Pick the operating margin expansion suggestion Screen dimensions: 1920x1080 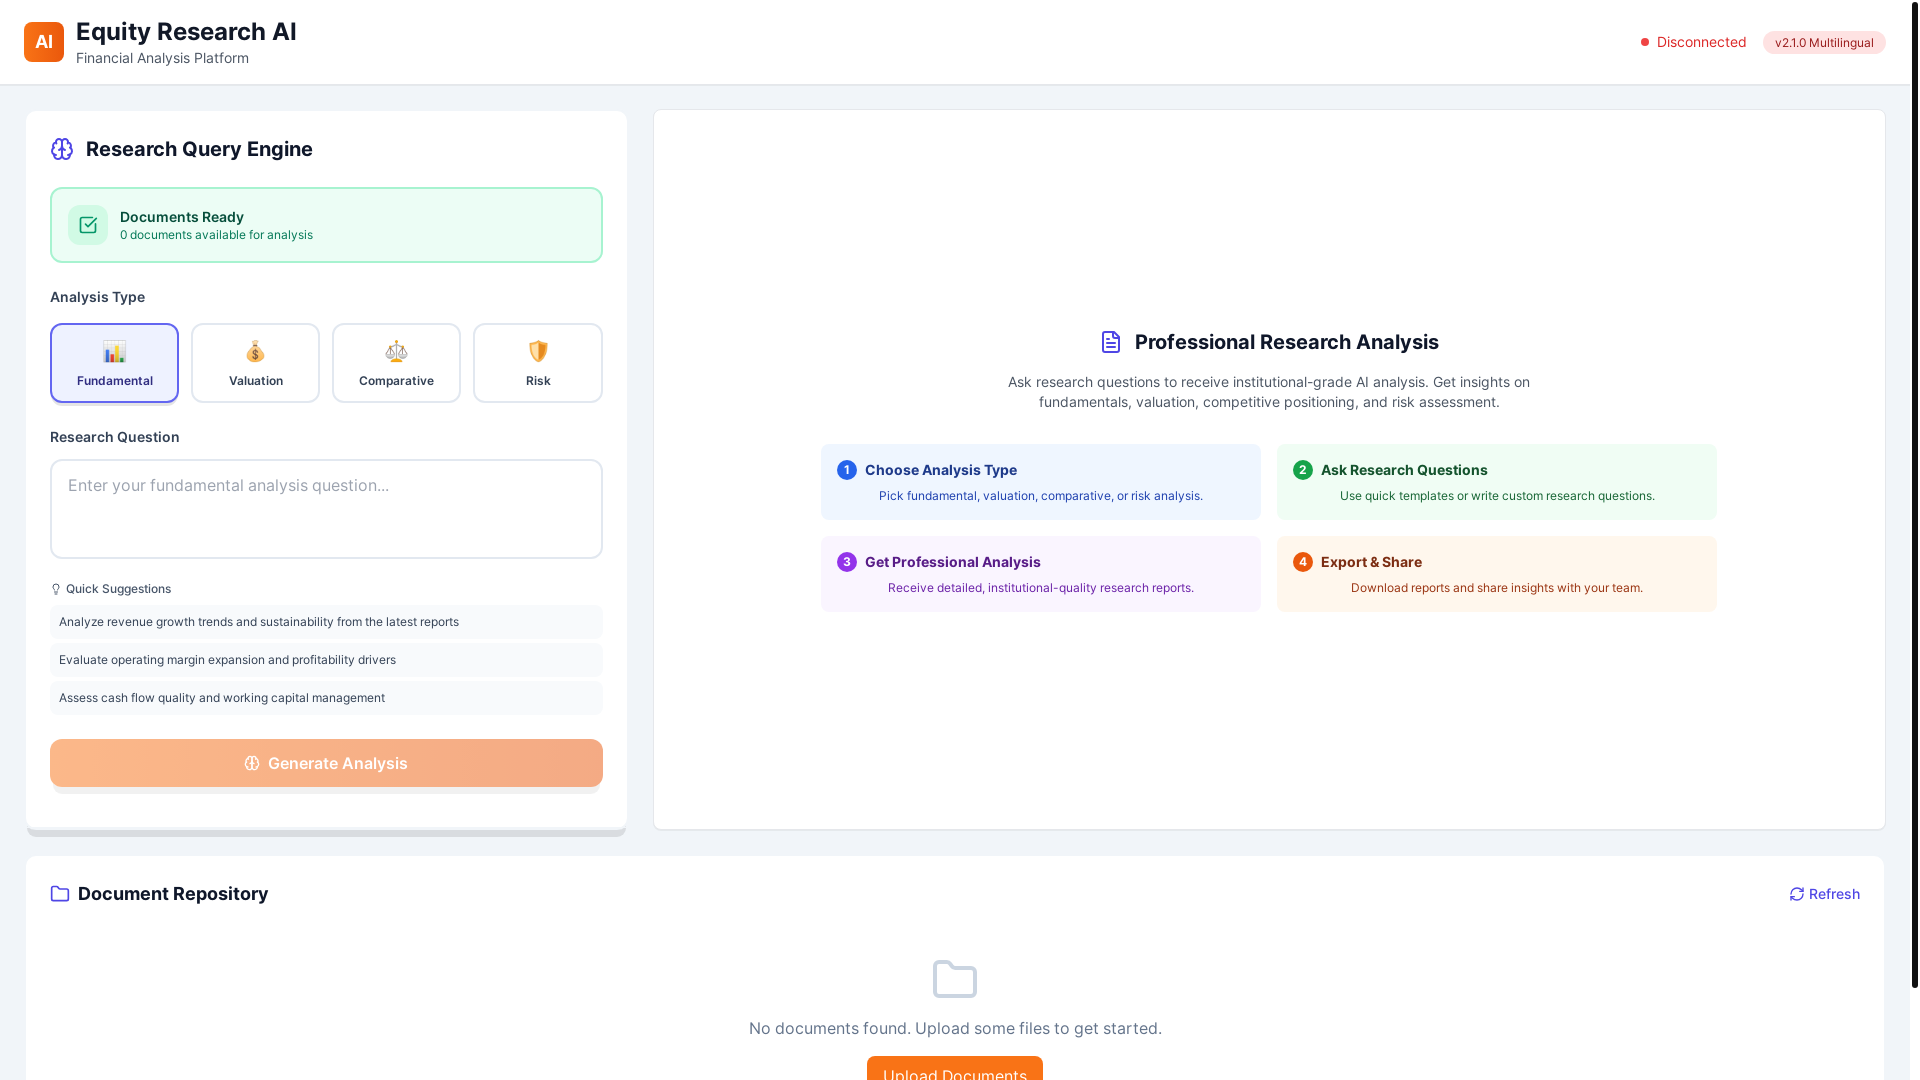coord(326,660)
